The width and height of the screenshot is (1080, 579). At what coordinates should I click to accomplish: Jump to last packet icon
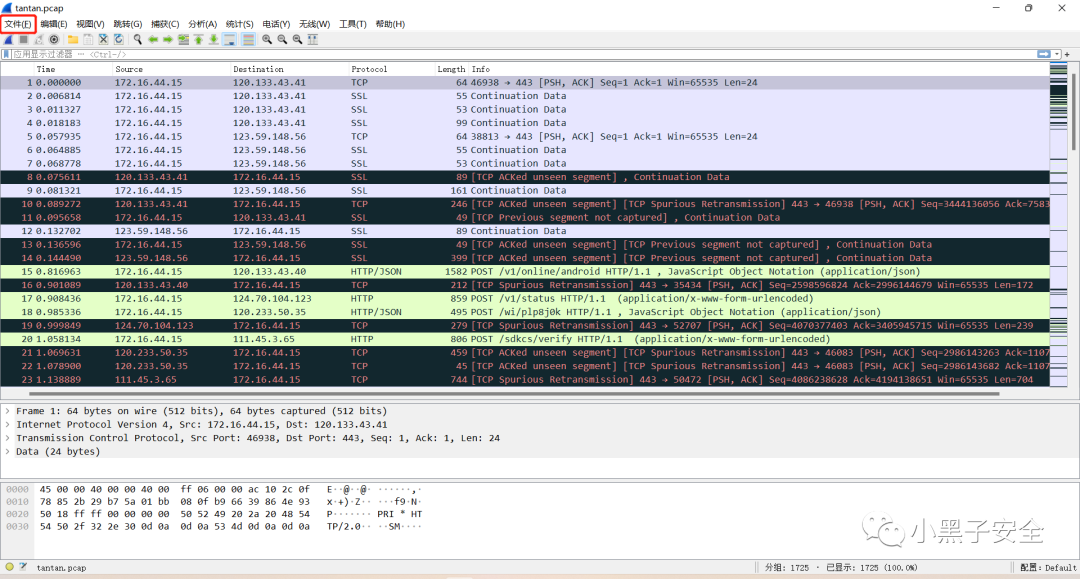click(214, 40)
